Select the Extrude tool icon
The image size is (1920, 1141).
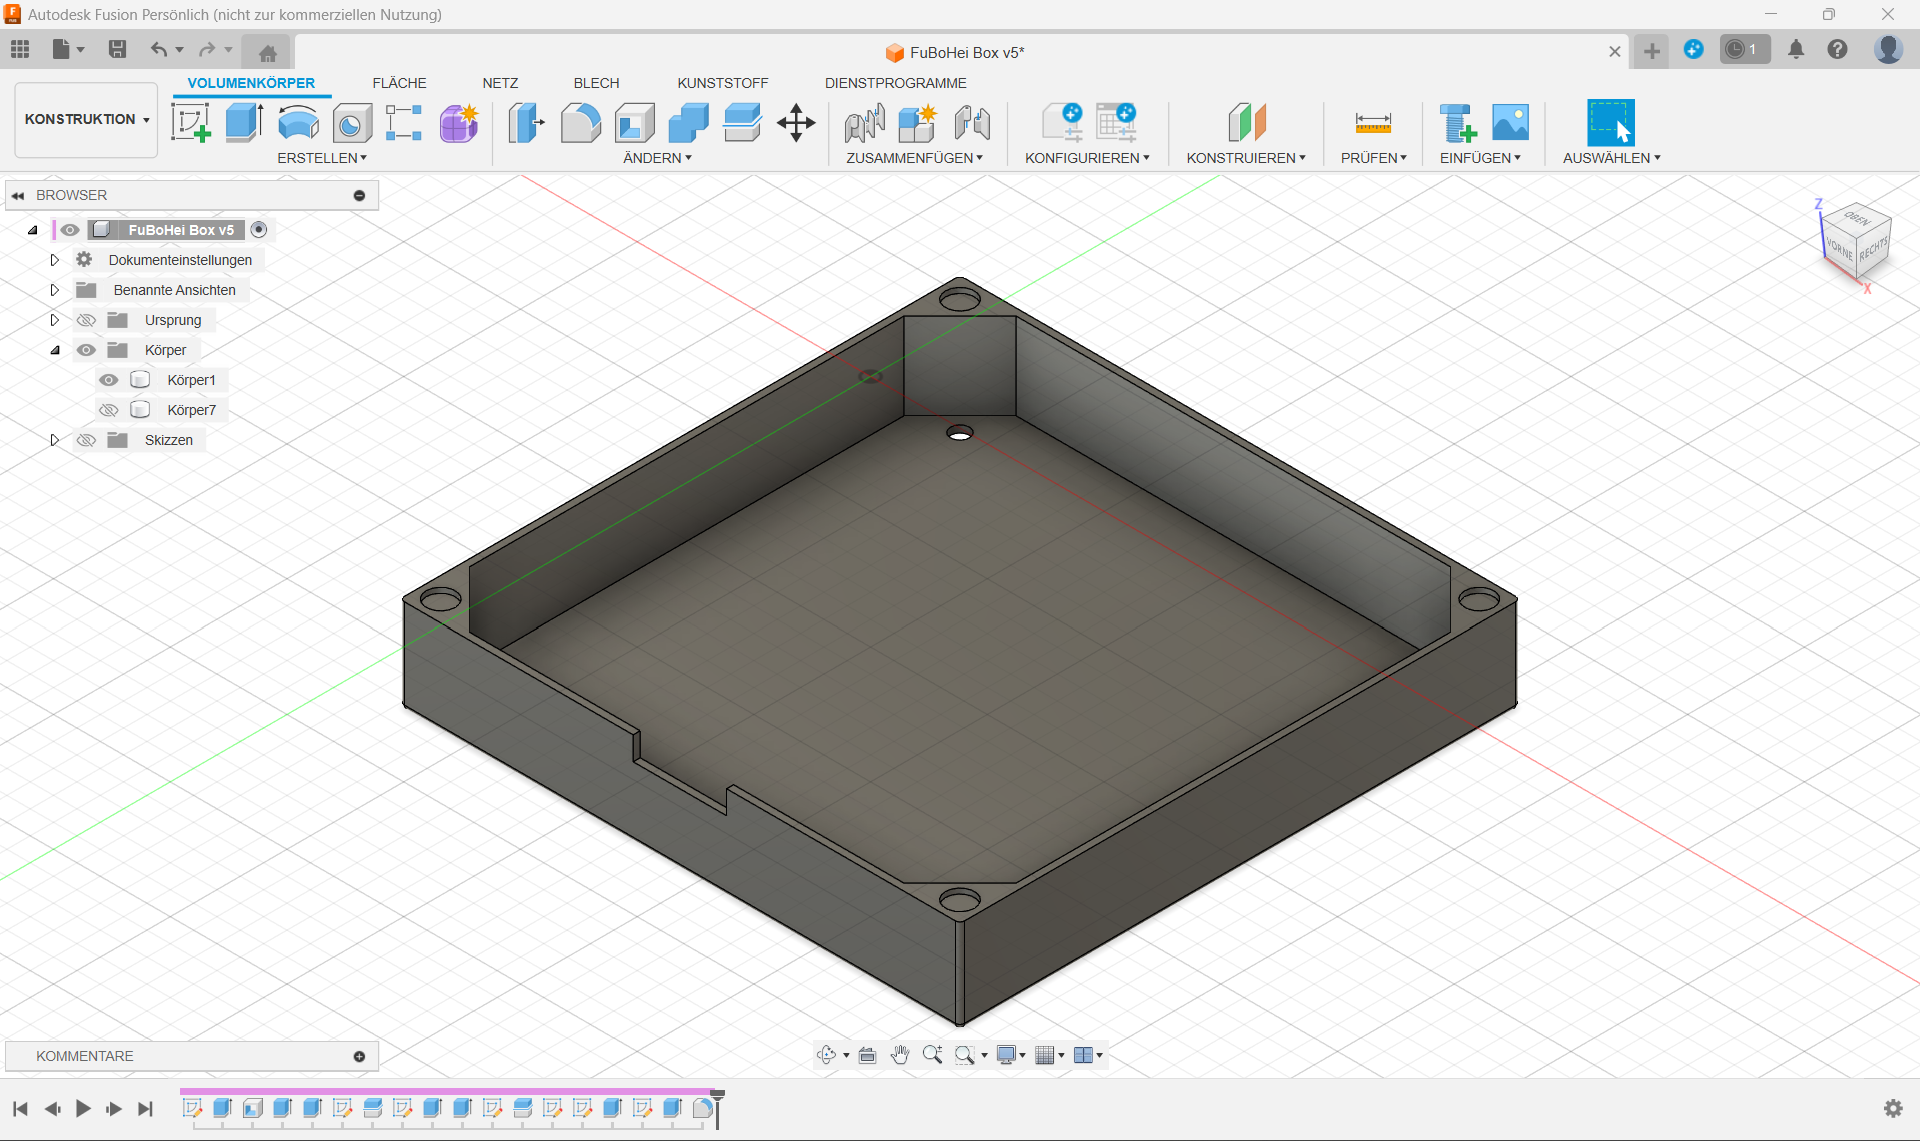point(244,123)
